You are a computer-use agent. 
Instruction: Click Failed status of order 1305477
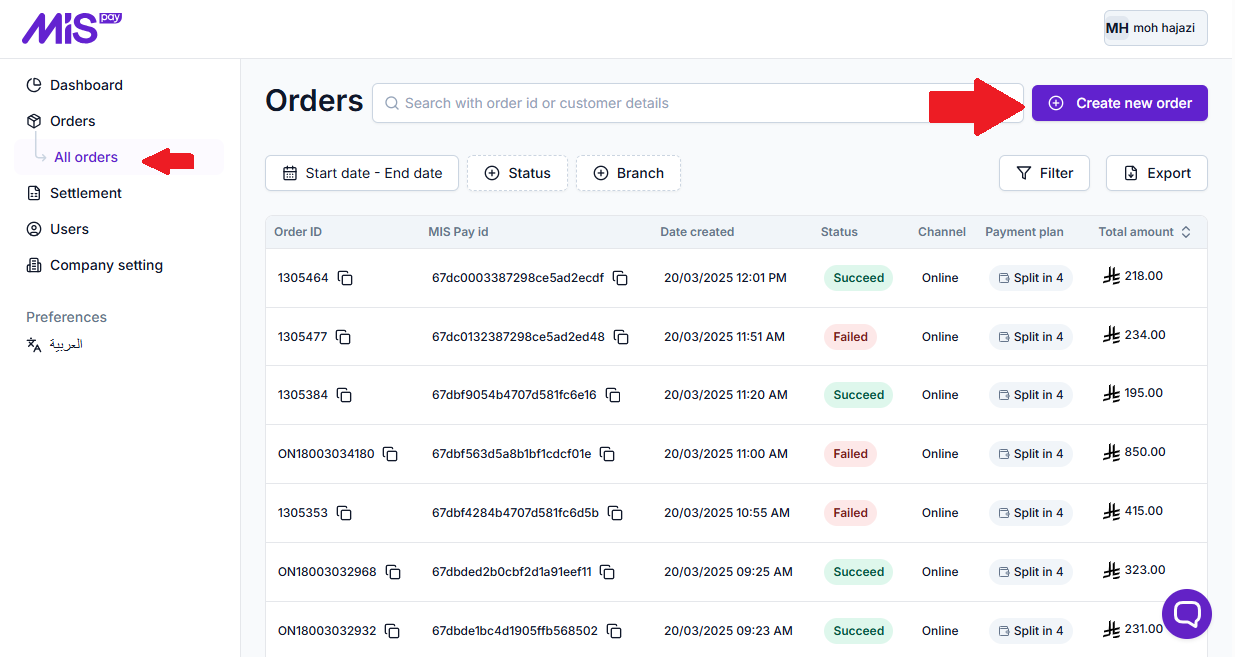click(850, 337)
